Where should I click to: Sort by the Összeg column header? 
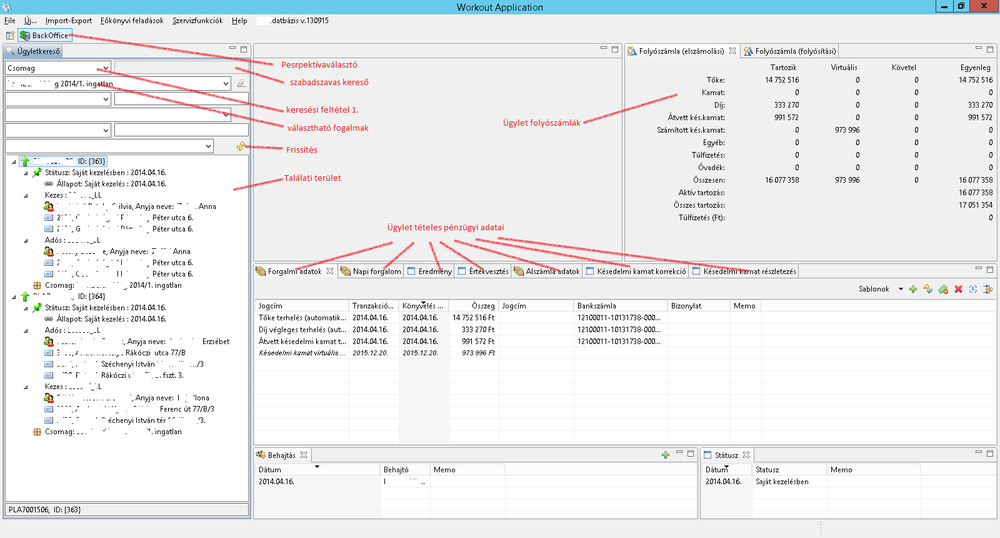(473, 306)
